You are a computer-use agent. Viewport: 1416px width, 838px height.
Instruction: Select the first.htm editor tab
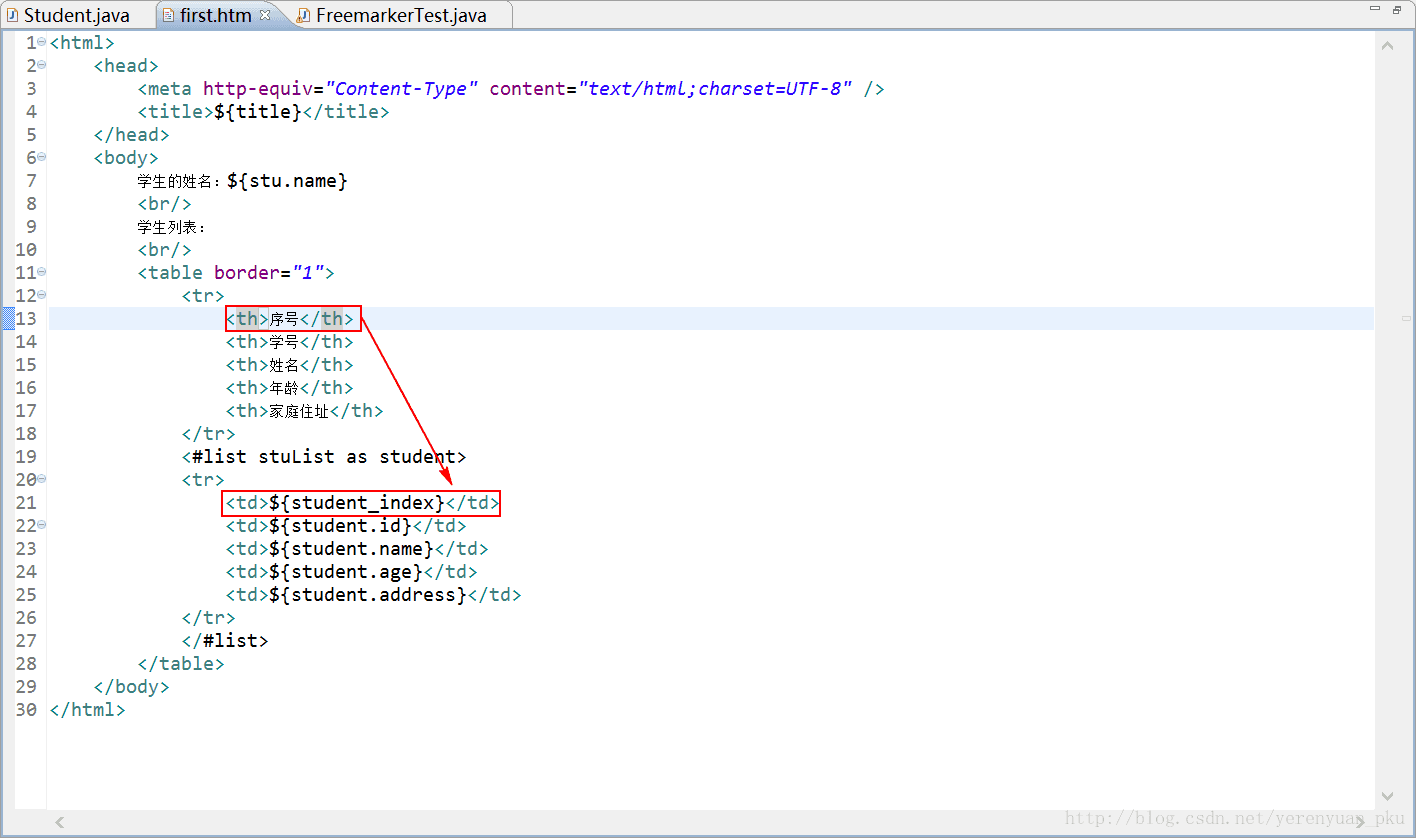coord(216,15)
